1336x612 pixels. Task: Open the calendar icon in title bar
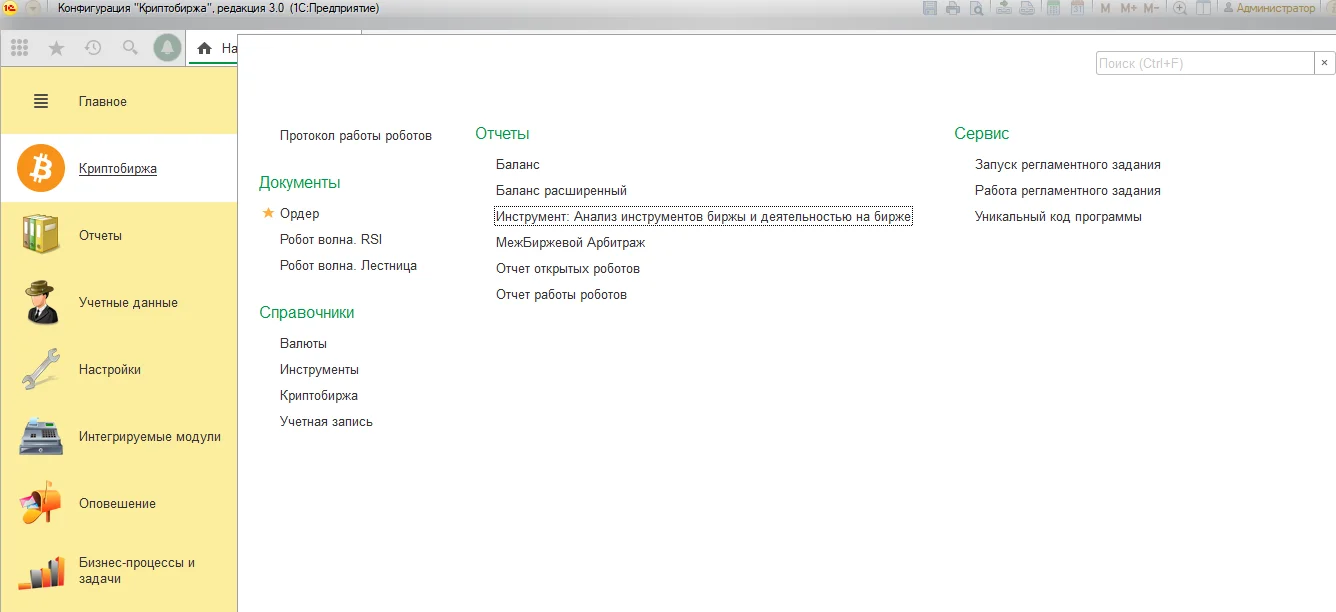pos(1077,8)
